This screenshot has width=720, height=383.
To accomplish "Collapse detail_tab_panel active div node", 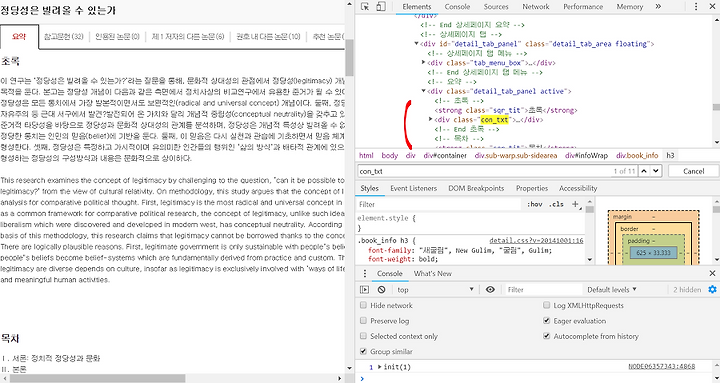I will [423, 91].
